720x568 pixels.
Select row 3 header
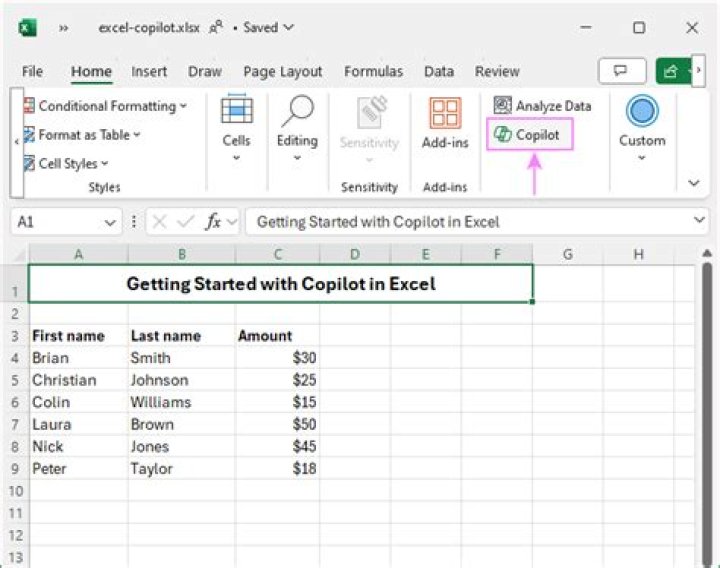tap(15, 336)
